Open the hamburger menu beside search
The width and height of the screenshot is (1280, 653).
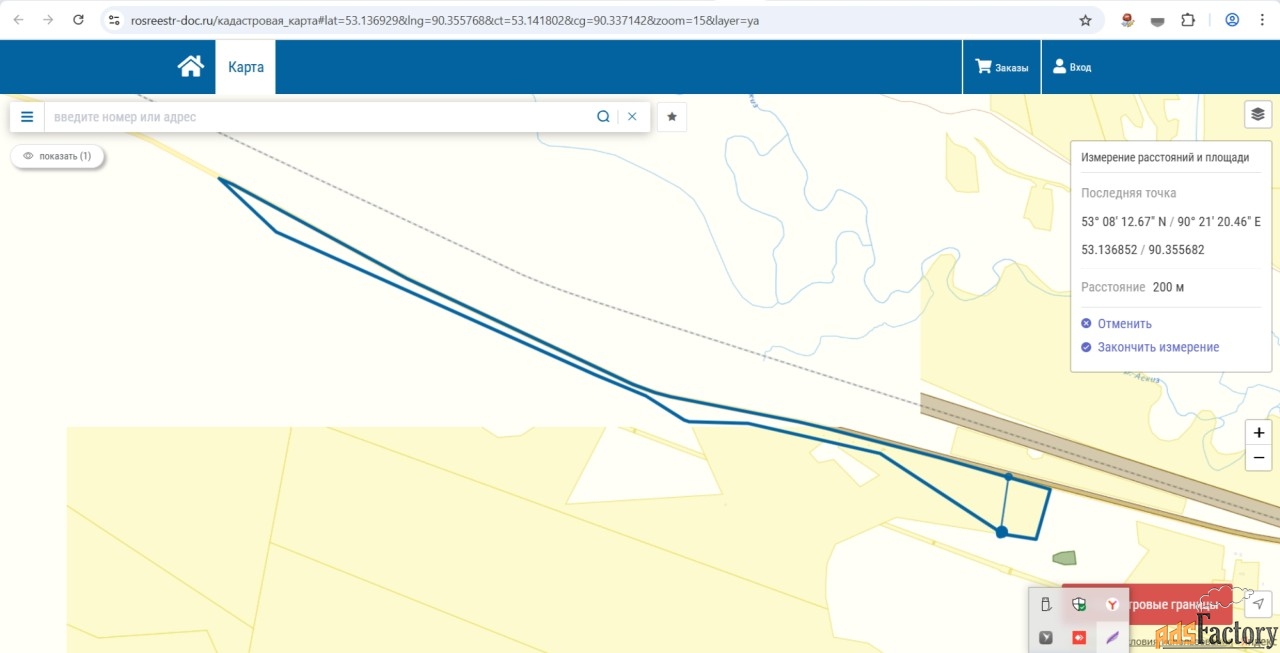pos(27,117)
